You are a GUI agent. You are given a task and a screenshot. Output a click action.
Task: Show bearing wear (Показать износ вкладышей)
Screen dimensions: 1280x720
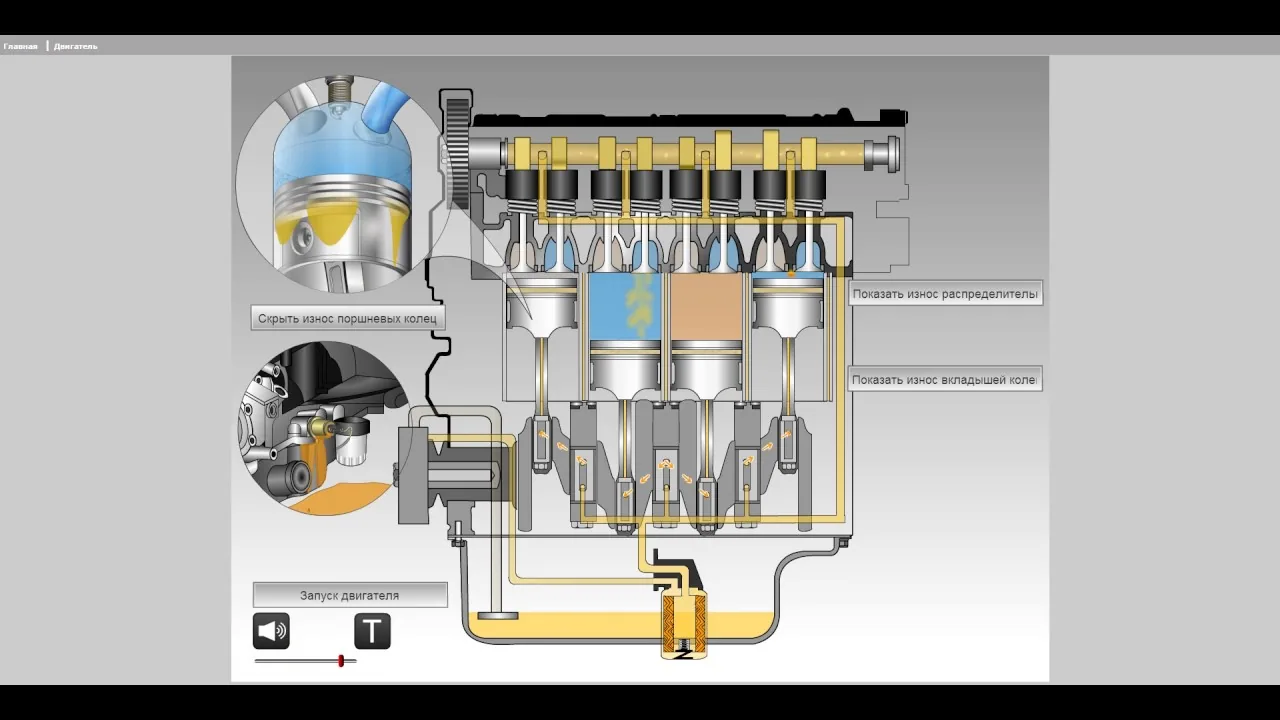[945, 380]
